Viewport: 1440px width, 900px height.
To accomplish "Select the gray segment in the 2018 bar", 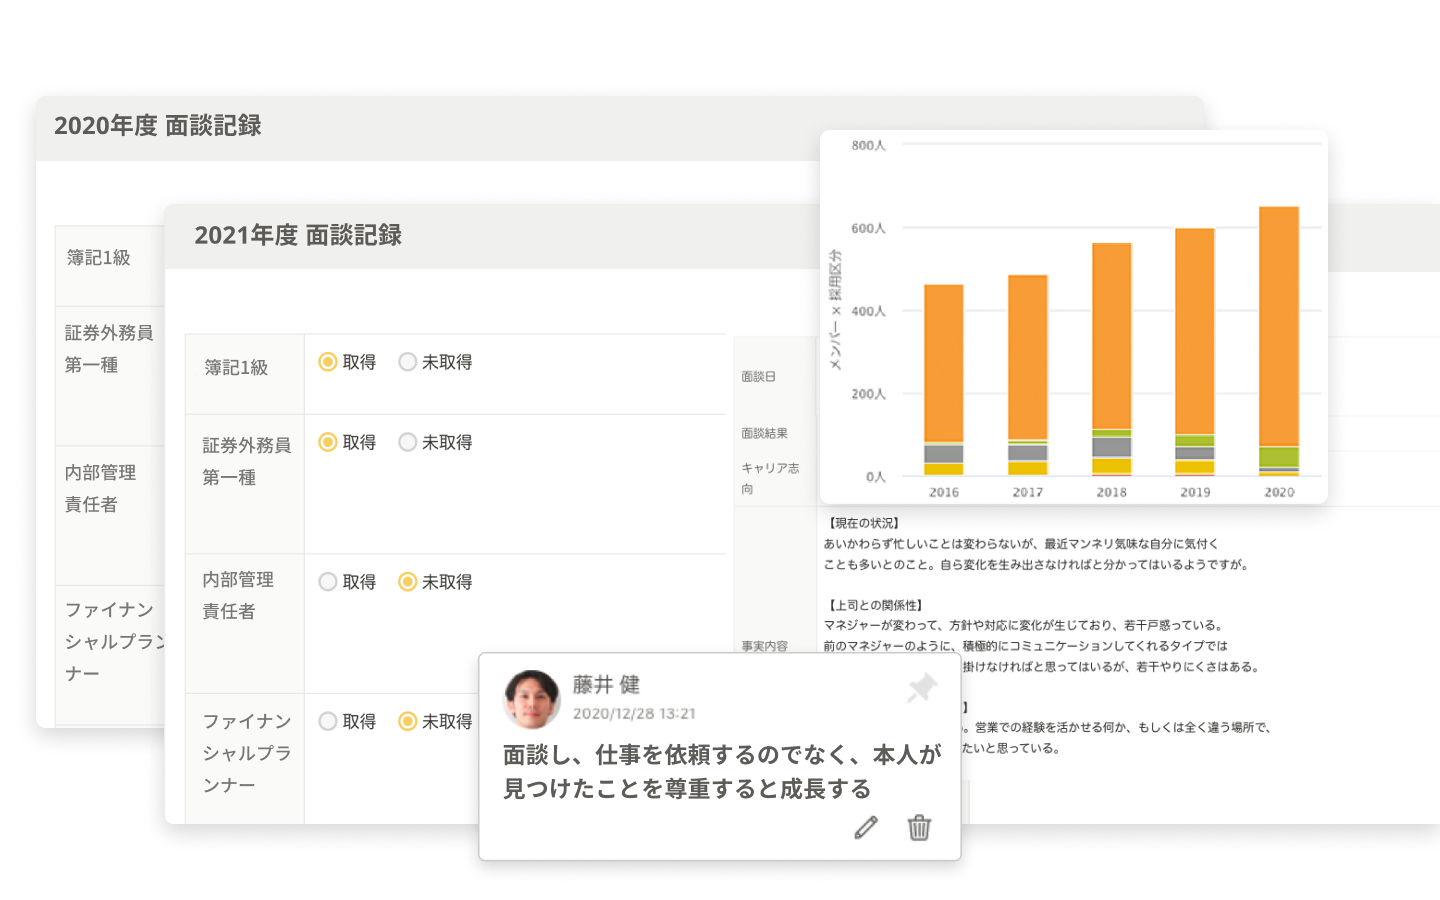I will point(1111,447).
